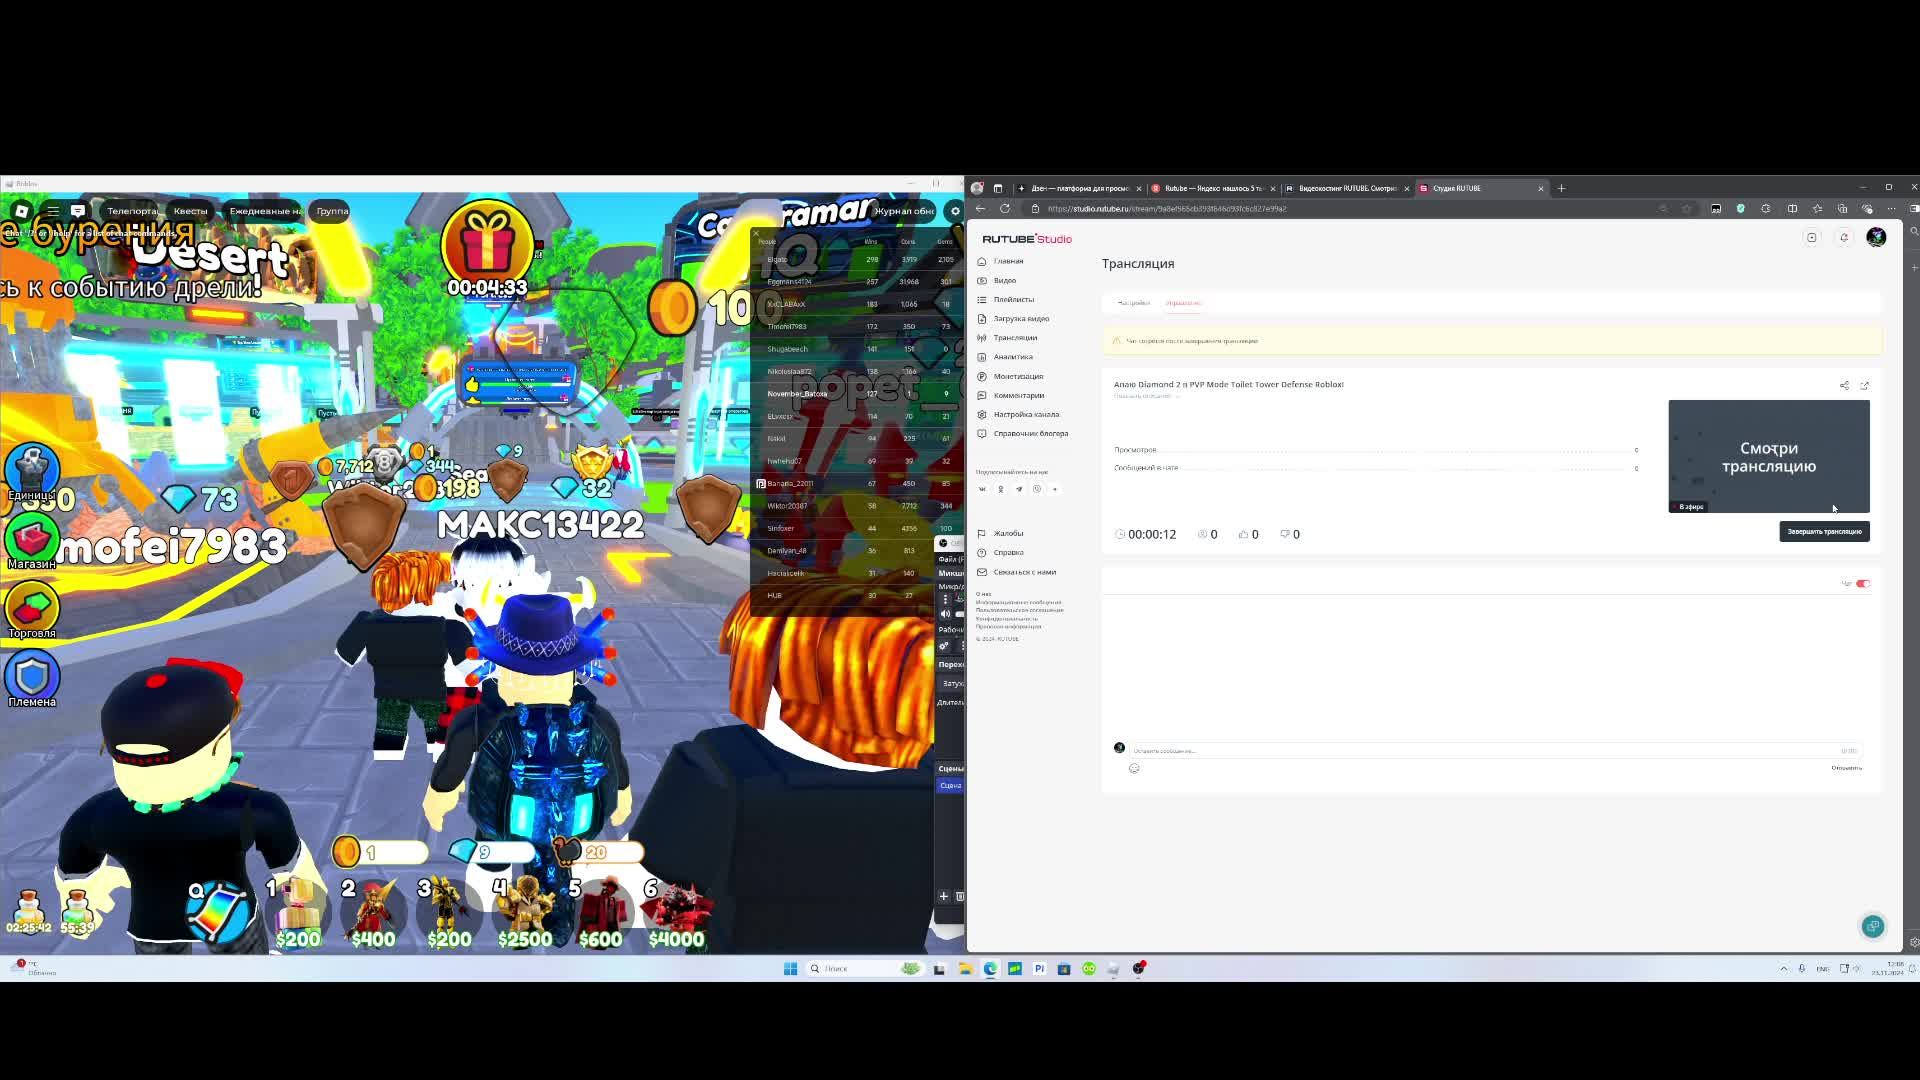
Task: Open the Windows Start button
Action: pyautogui.click(x=790, y=968)
